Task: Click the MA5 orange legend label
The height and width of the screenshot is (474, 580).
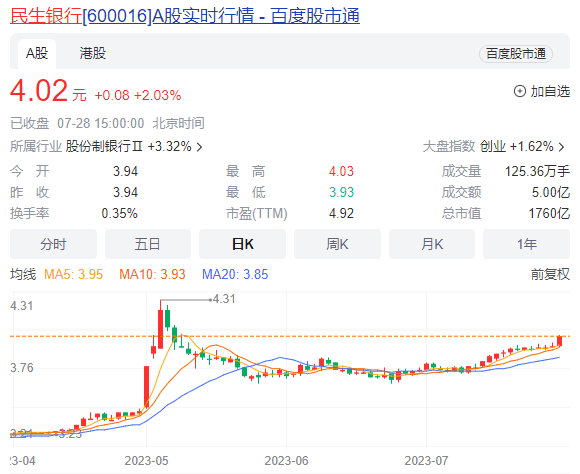Action: tap(73, 274)
